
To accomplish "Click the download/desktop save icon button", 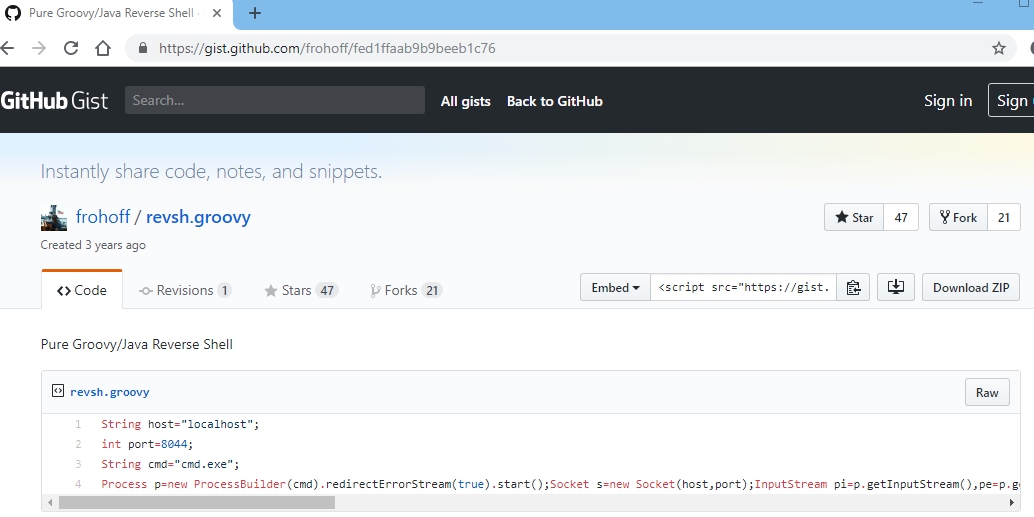I will (x=896, y=288).
